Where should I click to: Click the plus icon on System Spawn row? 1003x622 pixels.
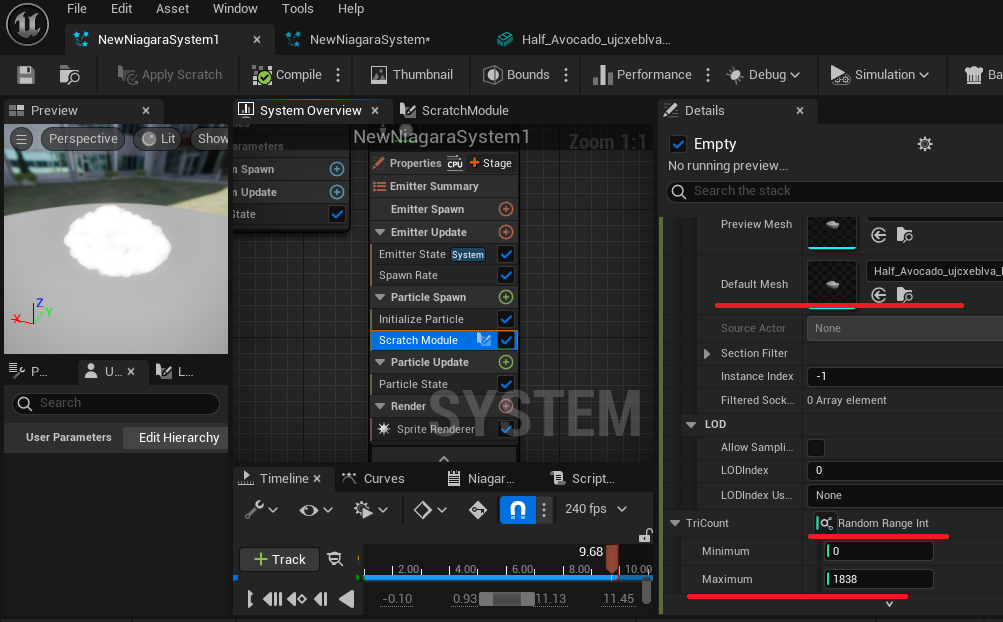pos(336,169)
